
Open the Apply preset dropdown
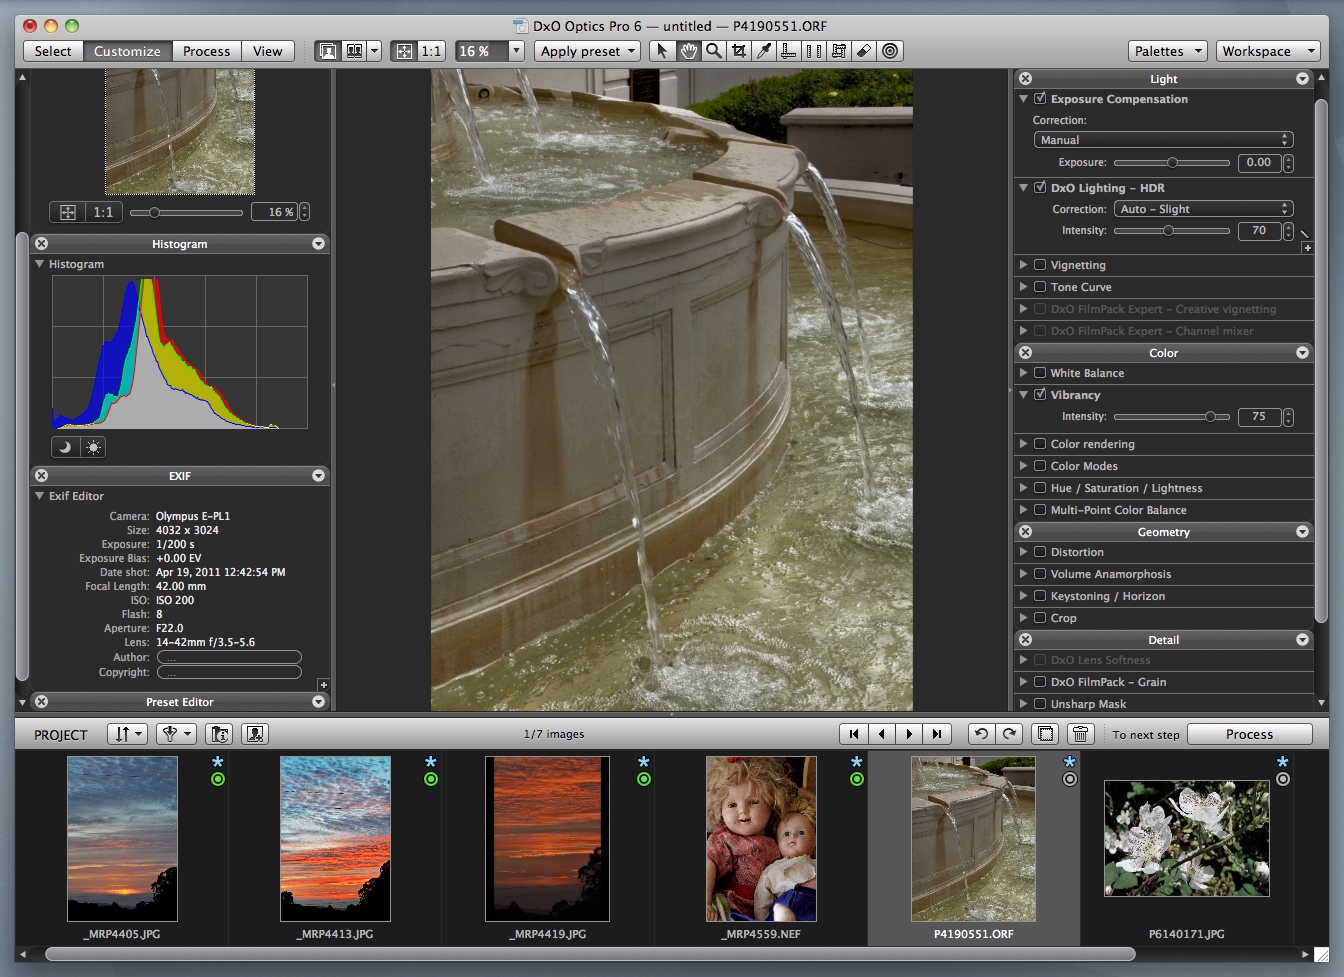click(x=586, y=51)
